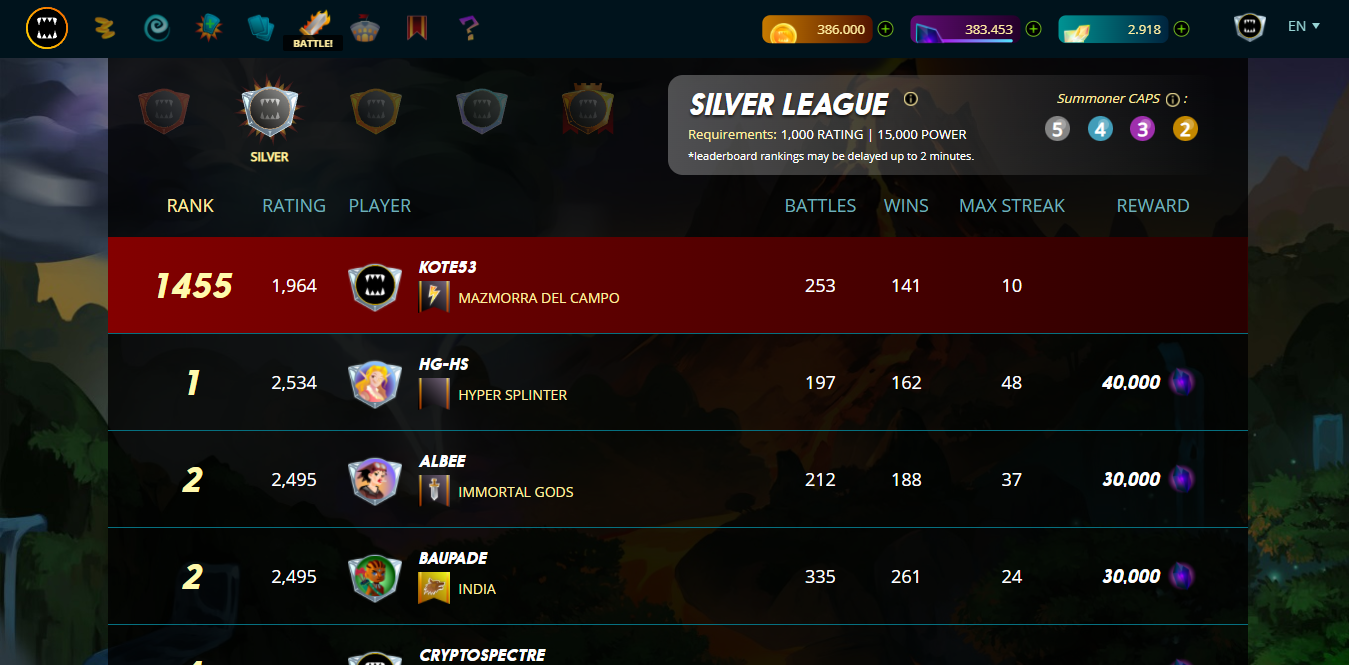Click the Hyper Splinter guild name
Viewport: 1349px width, 665px height.
click(x=512, y=395)
